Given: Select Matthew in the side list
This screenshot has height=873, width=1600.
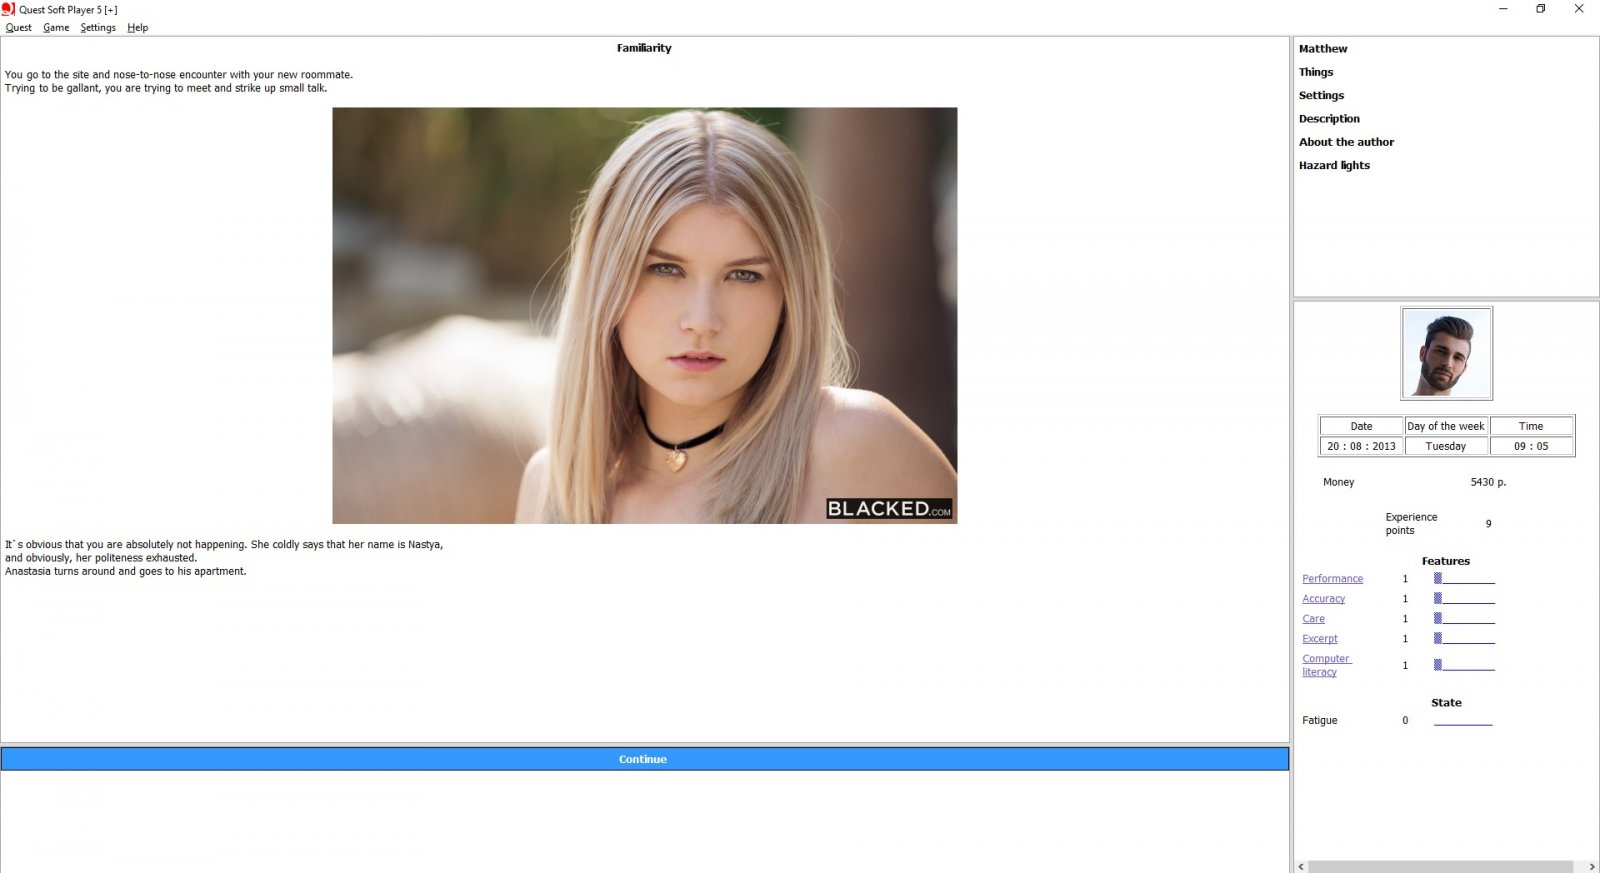Looking at the screenshot, I should [x=1323, y=49].
